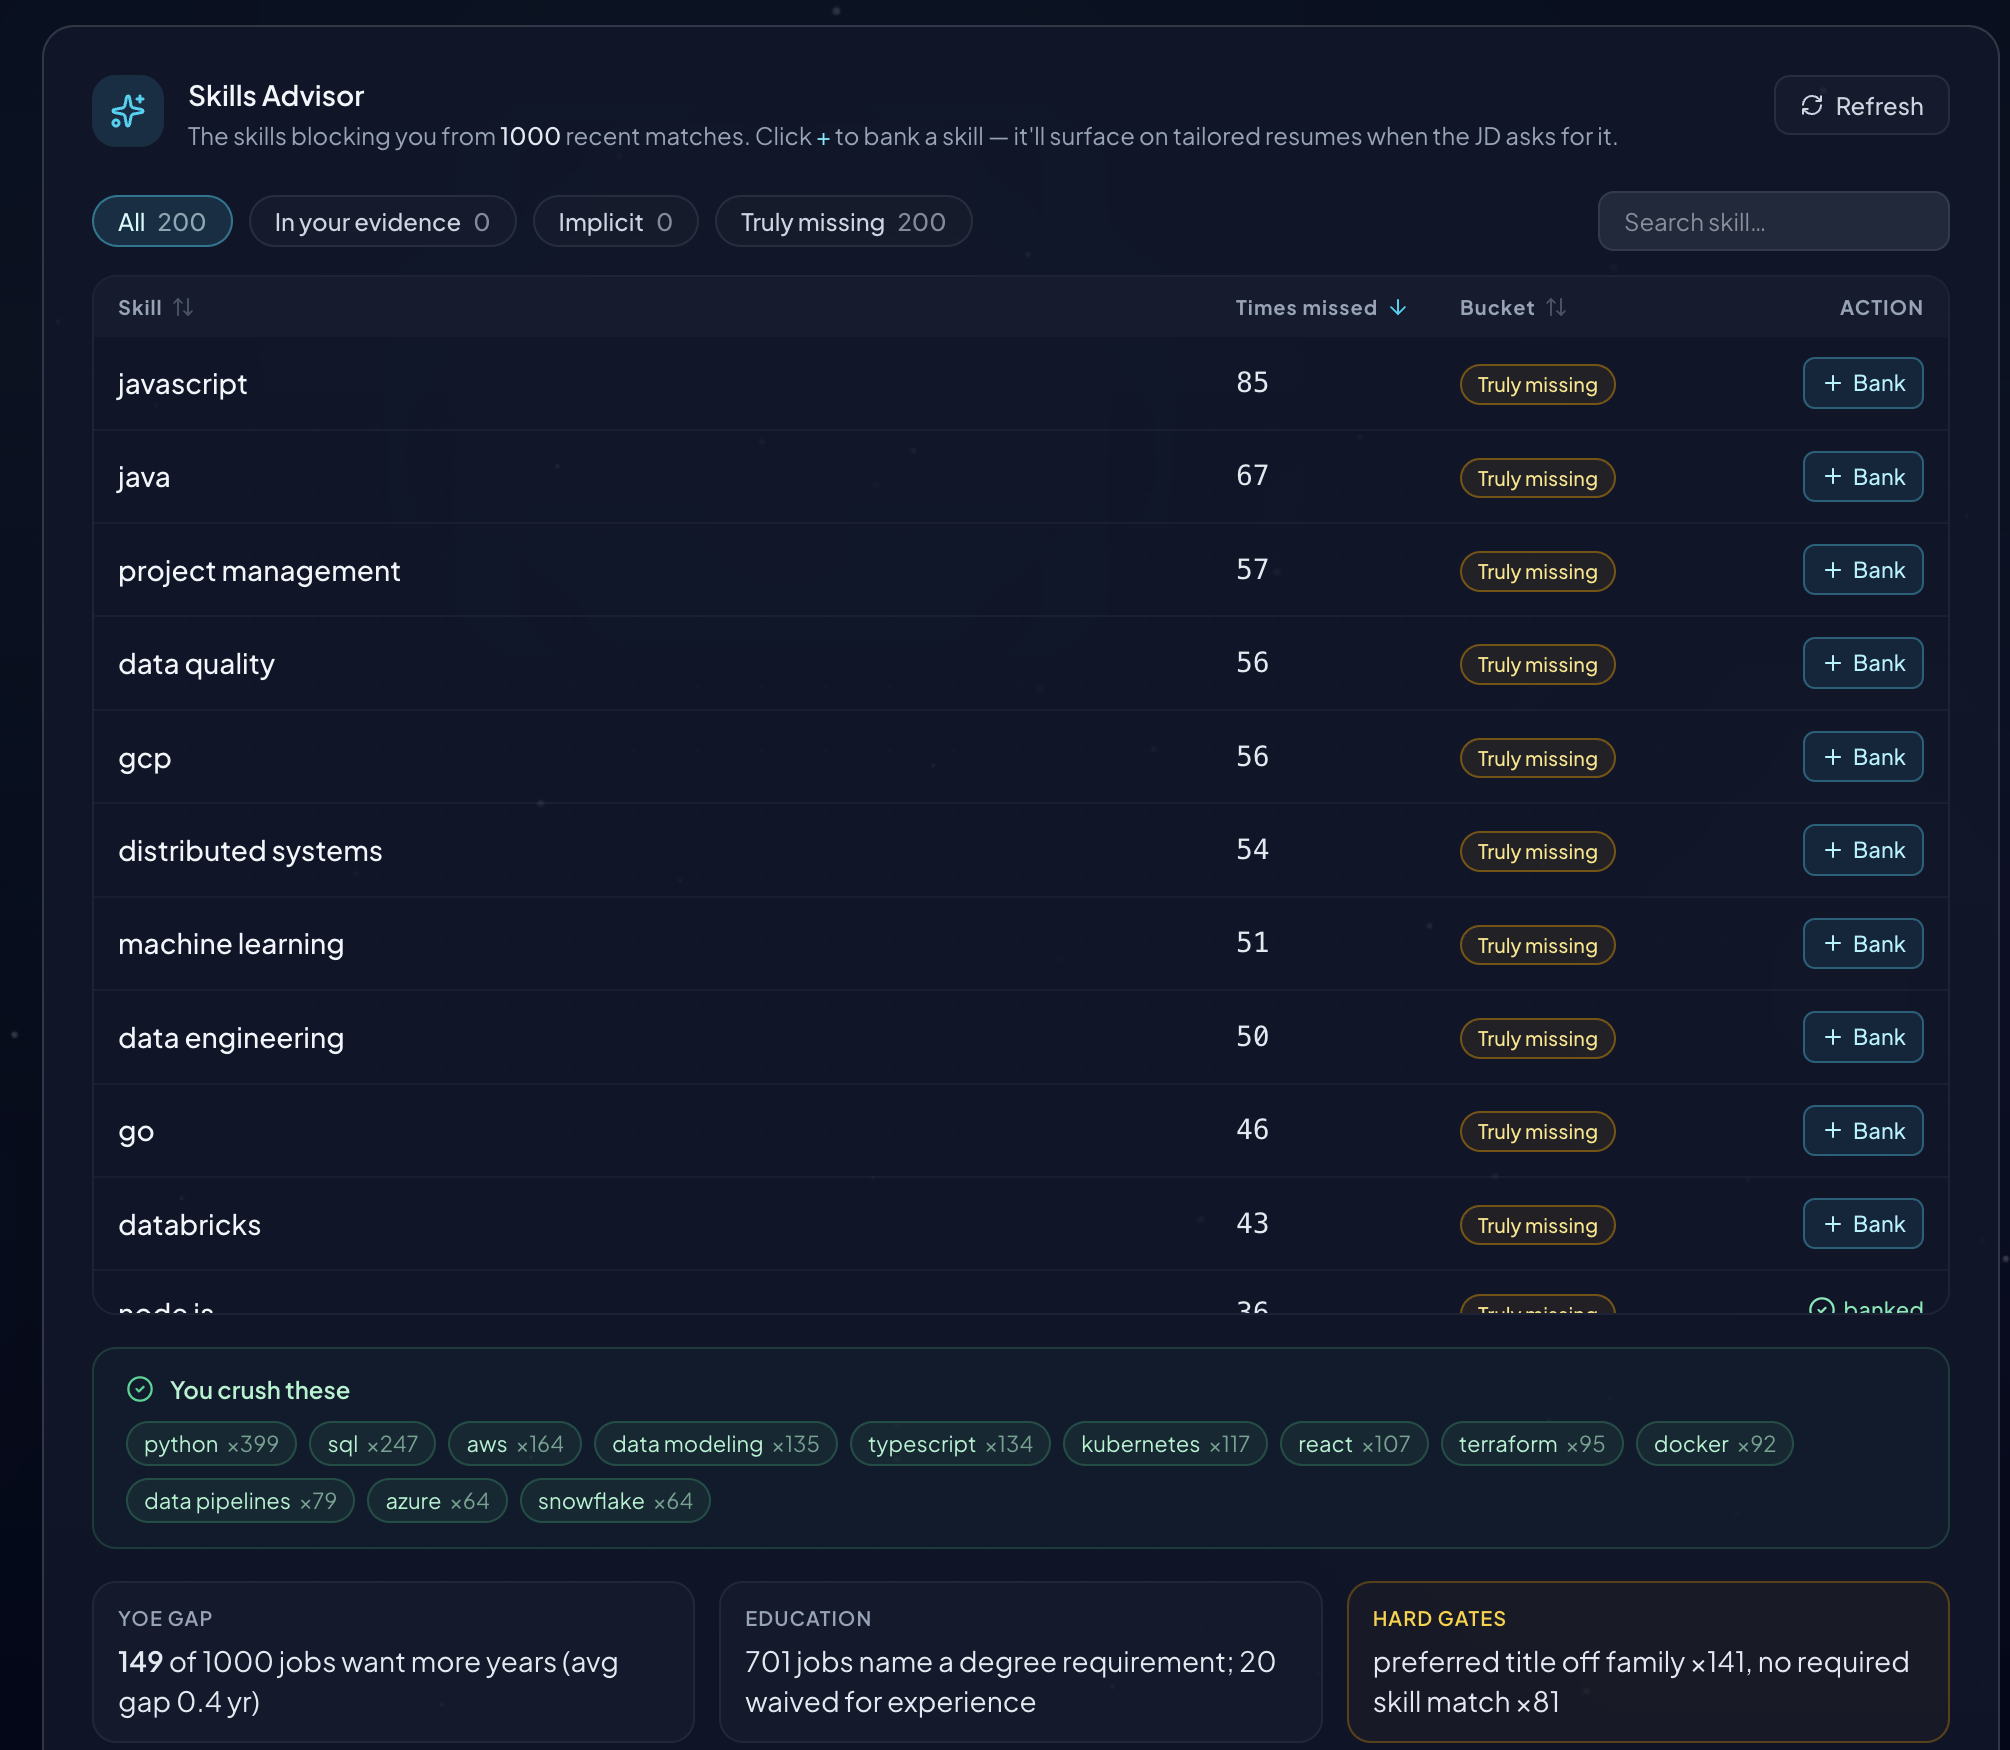Screen dimensions: 2010x1750
Task: Open the YOE GAP card
Action: 393,1661
